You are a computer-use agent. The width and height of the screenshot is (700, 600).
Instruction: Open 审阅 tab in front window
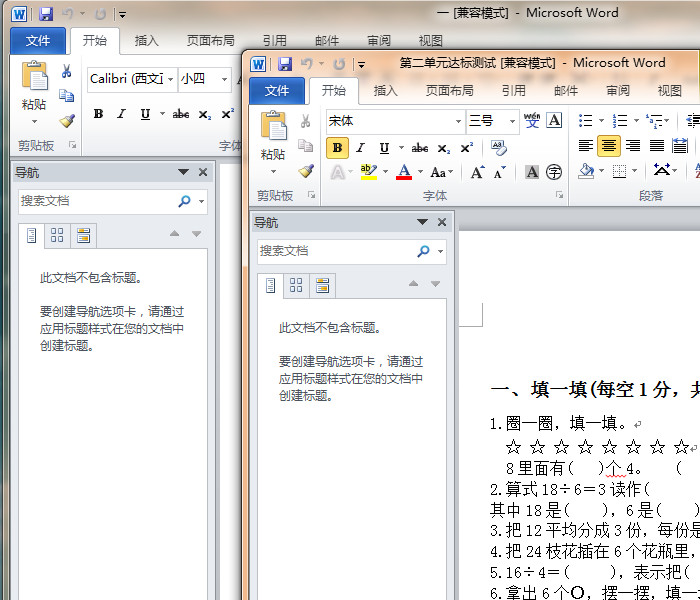click(x=618, y=91)
